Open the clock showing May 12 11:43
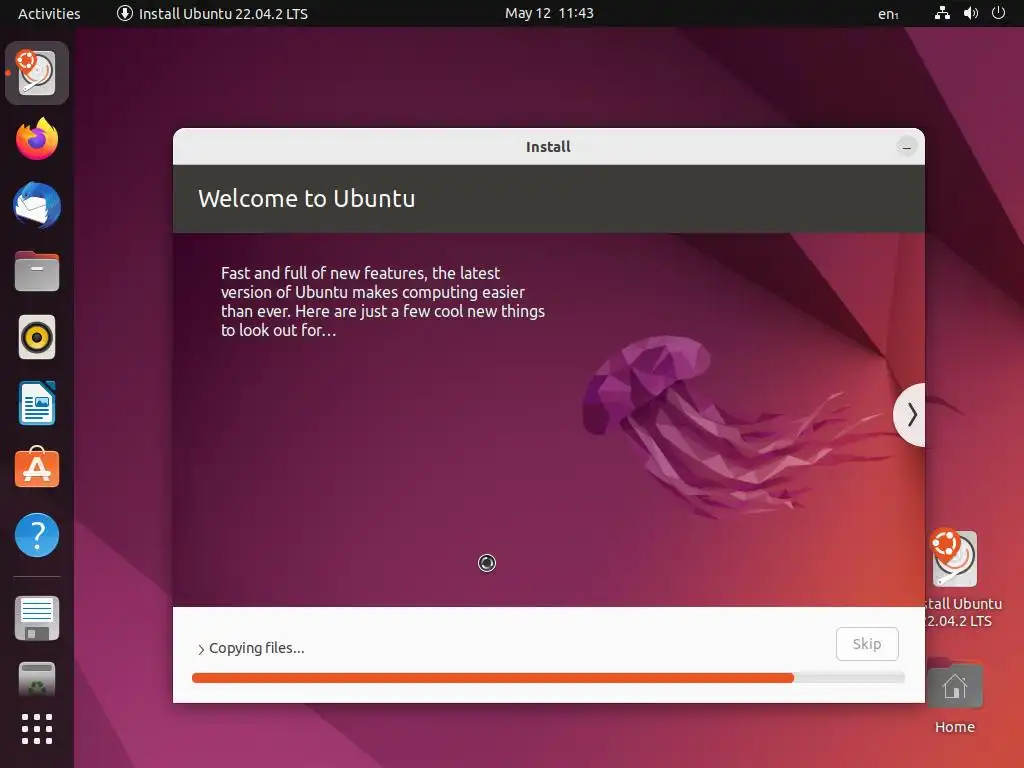The image size is (1024, 768). (x=549, y=13)
